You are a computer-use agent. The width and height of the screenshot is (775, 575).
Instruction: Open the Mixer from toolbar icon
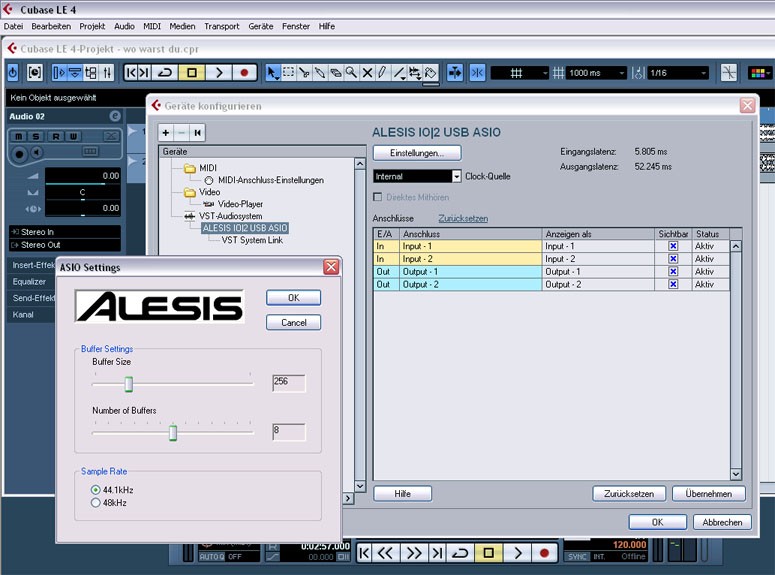(x=107, y=73)
